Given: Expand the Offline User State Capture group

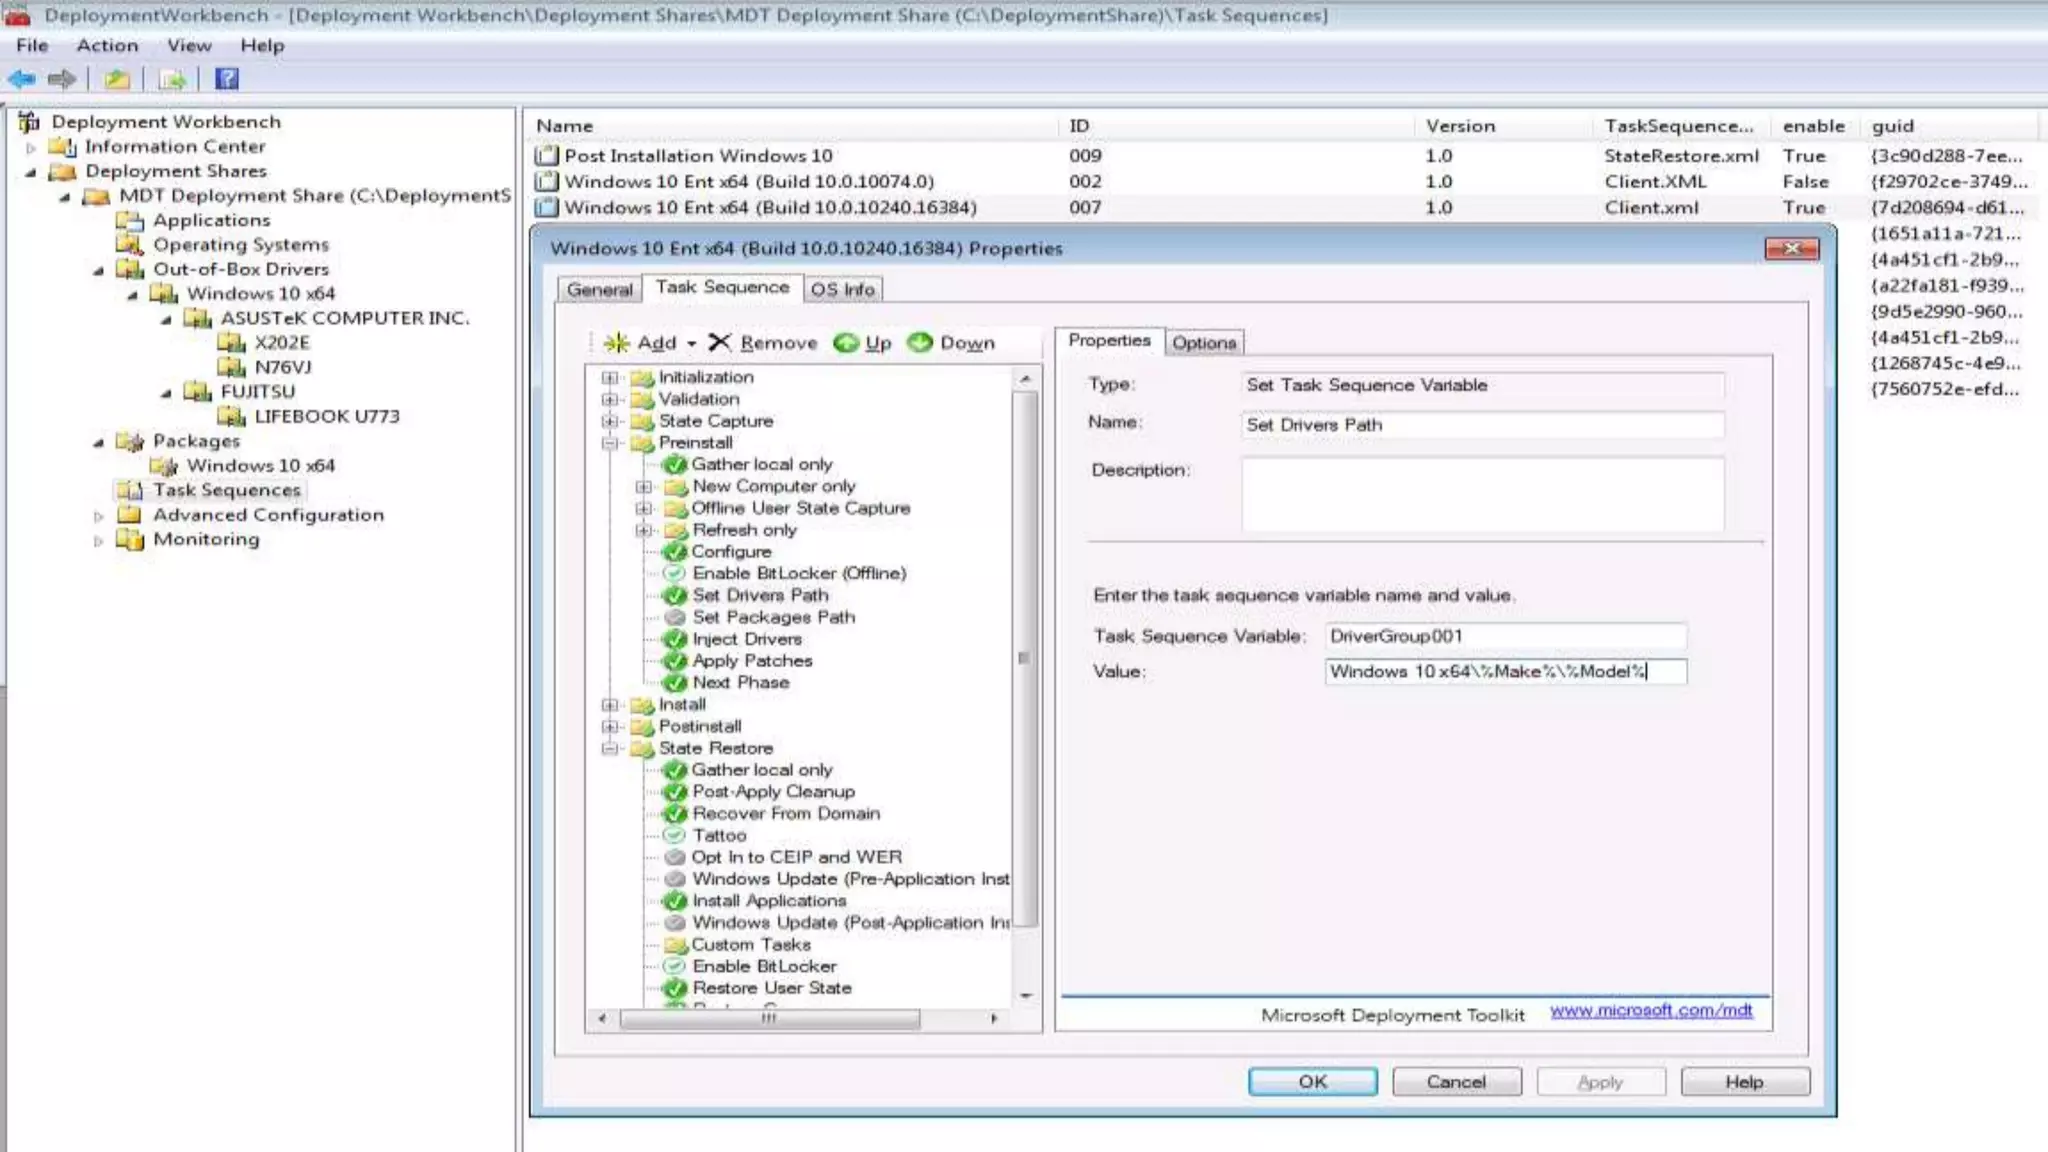Looking at the screenshot, I should pyautogui.click(x=643, y=509).
